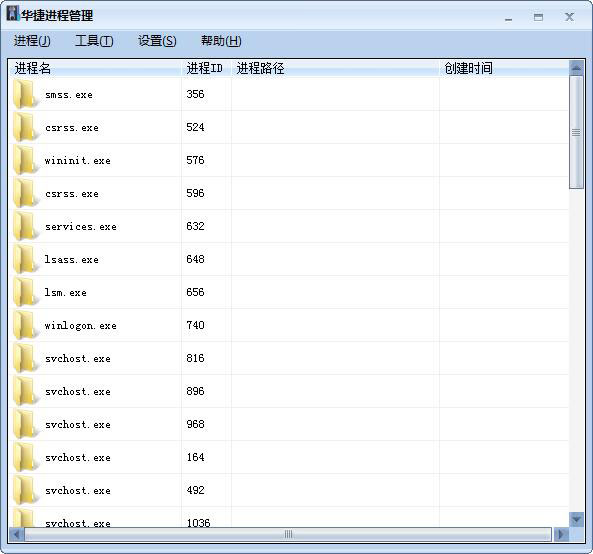
Task: Select the services.exe process name
Action: click(81, 227)
